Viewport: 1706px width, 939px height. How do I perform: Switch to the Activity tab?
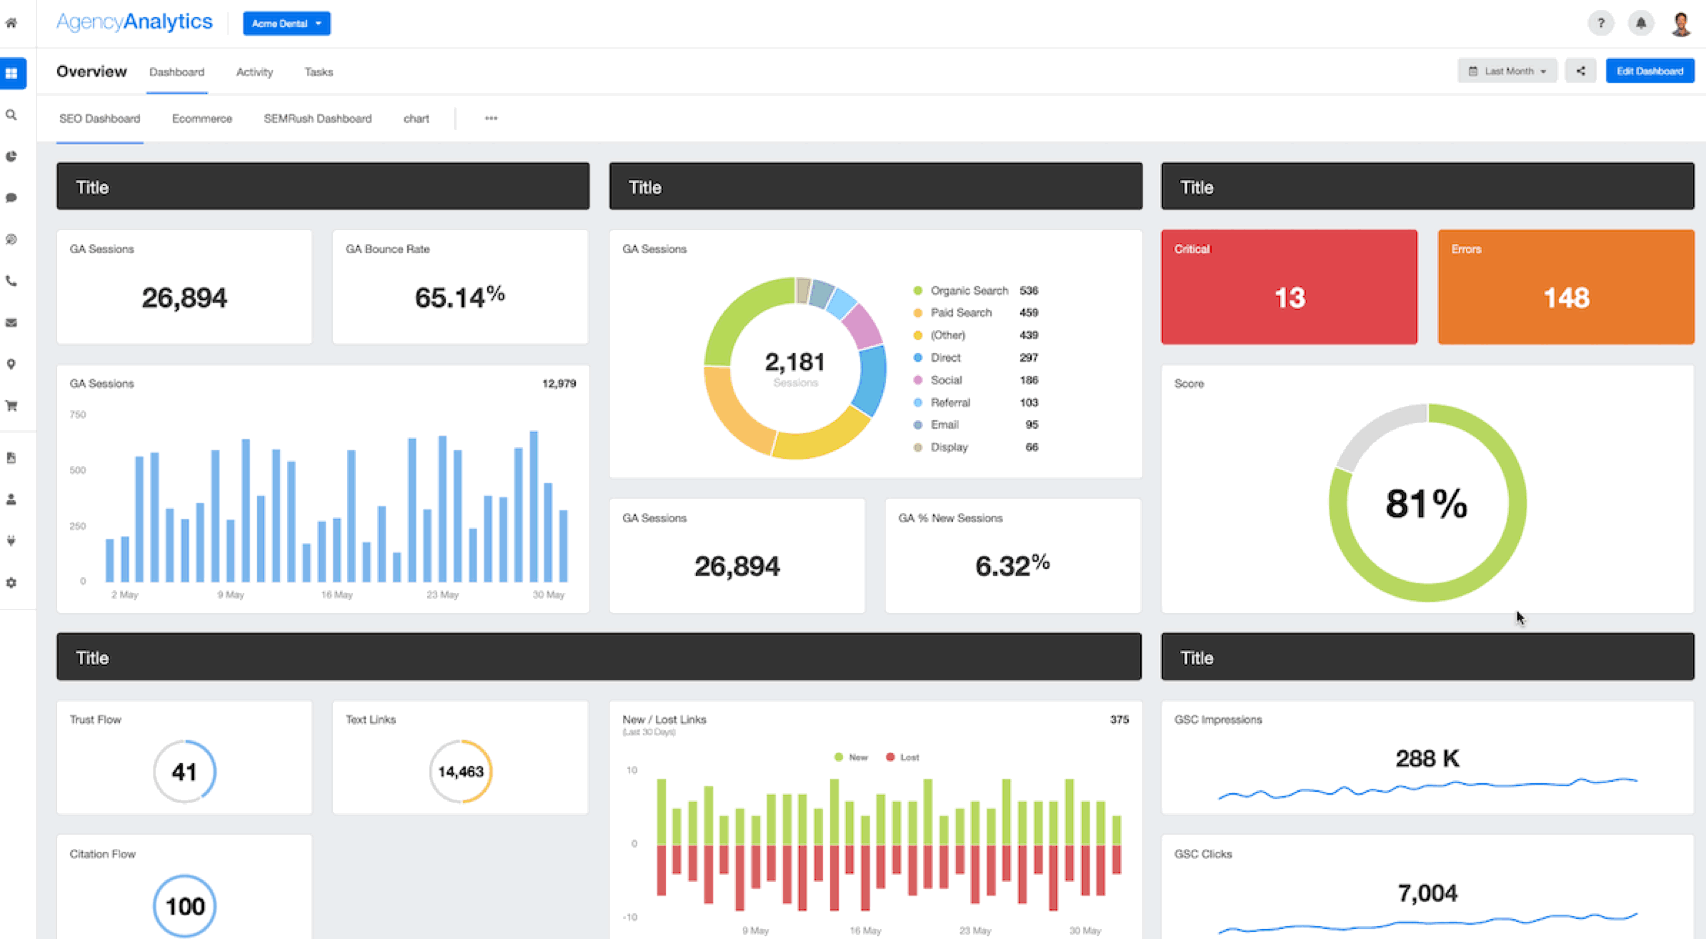(x=254, y=72)
